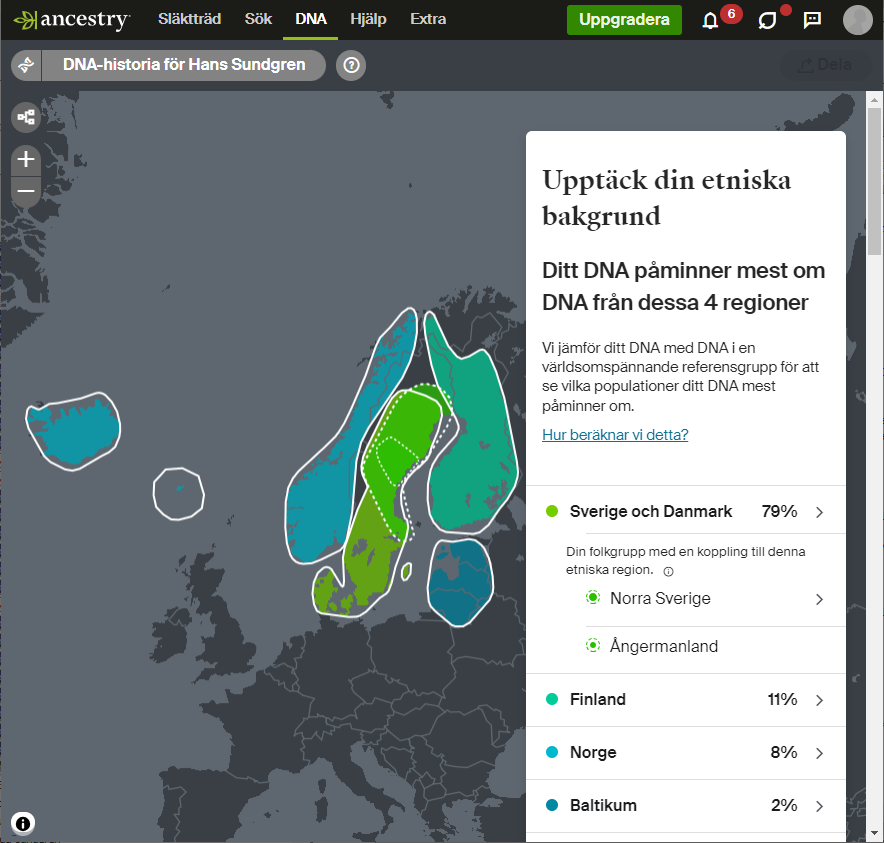This screenshot has width=884, height=843.
Task: Click the Faroe Islands circle on map
Action: pyautogui.click(x=179, y=494)
